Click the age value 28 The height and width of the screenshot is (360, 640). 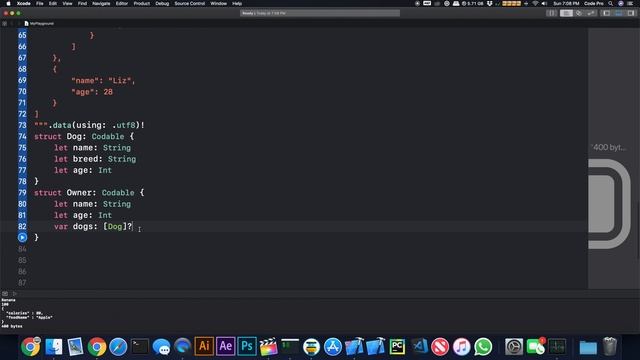tap(108, 92)
